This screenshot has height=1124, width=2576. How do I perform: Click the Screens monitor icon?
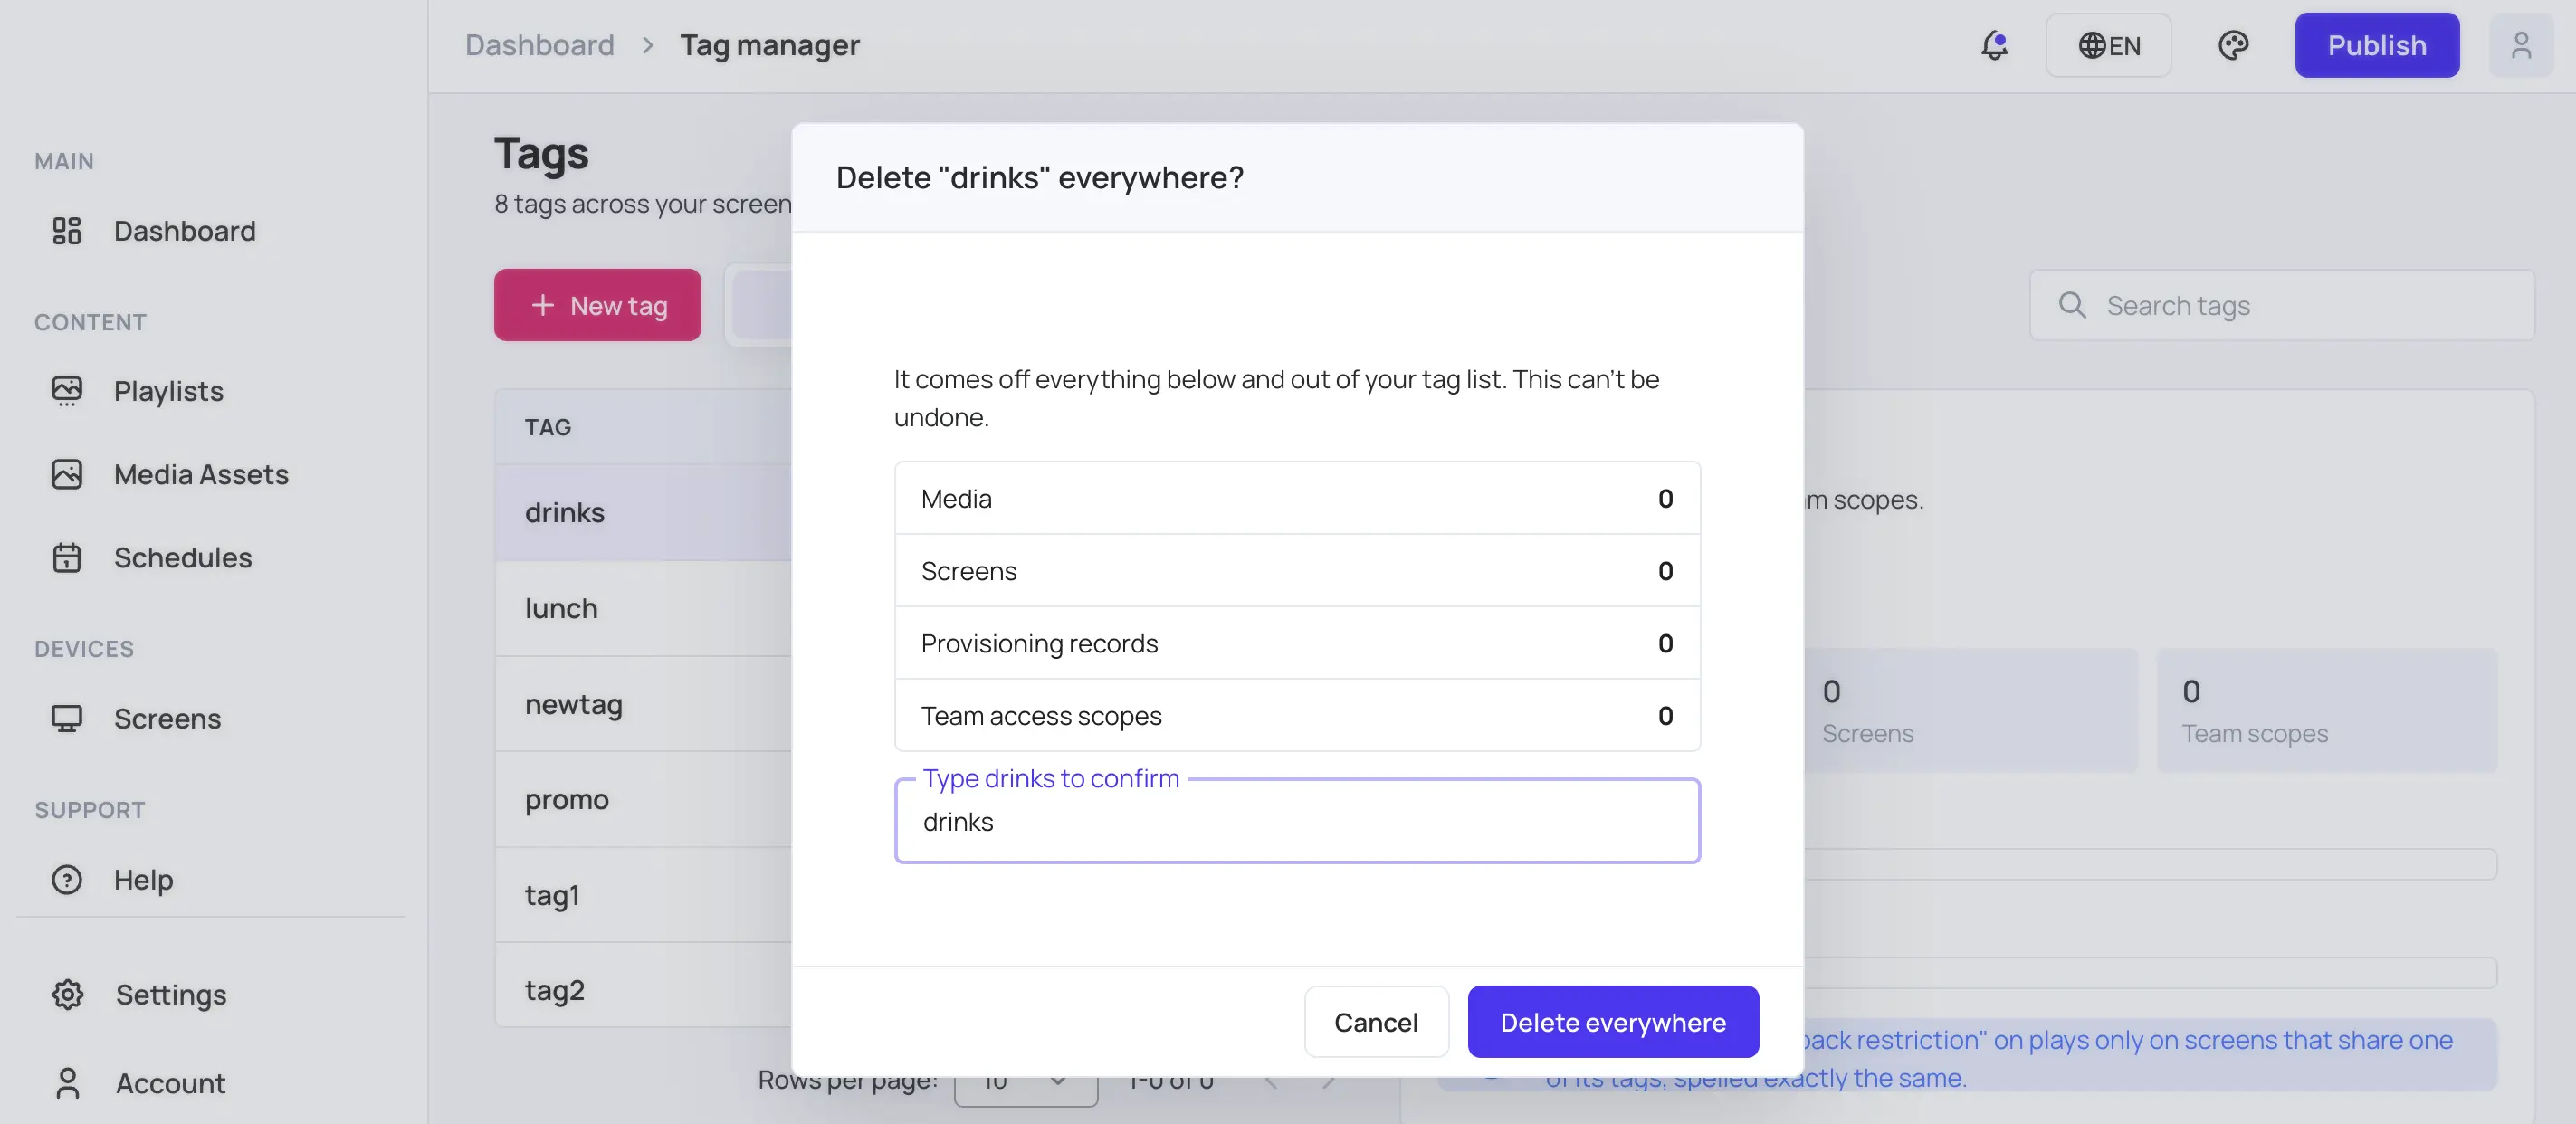[x=67, y=718]
